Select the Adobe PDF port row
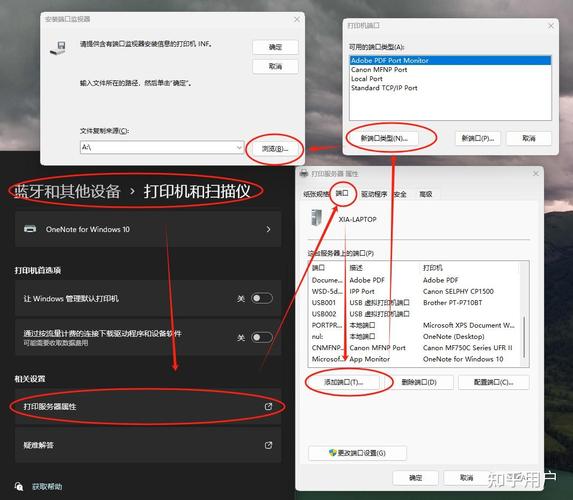 point(415,280)
